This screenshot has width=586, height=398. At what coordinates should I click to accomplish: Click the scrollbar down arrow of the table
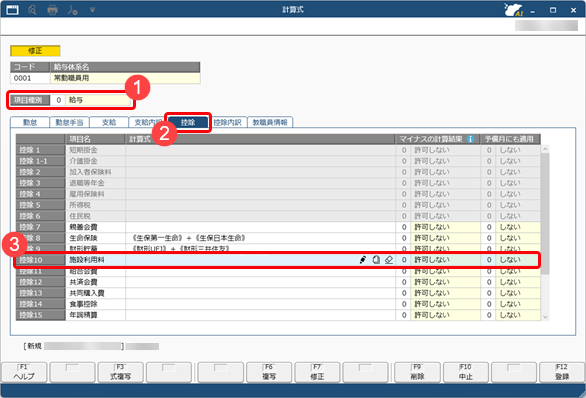pyautogui.click(x=545, y=317)
